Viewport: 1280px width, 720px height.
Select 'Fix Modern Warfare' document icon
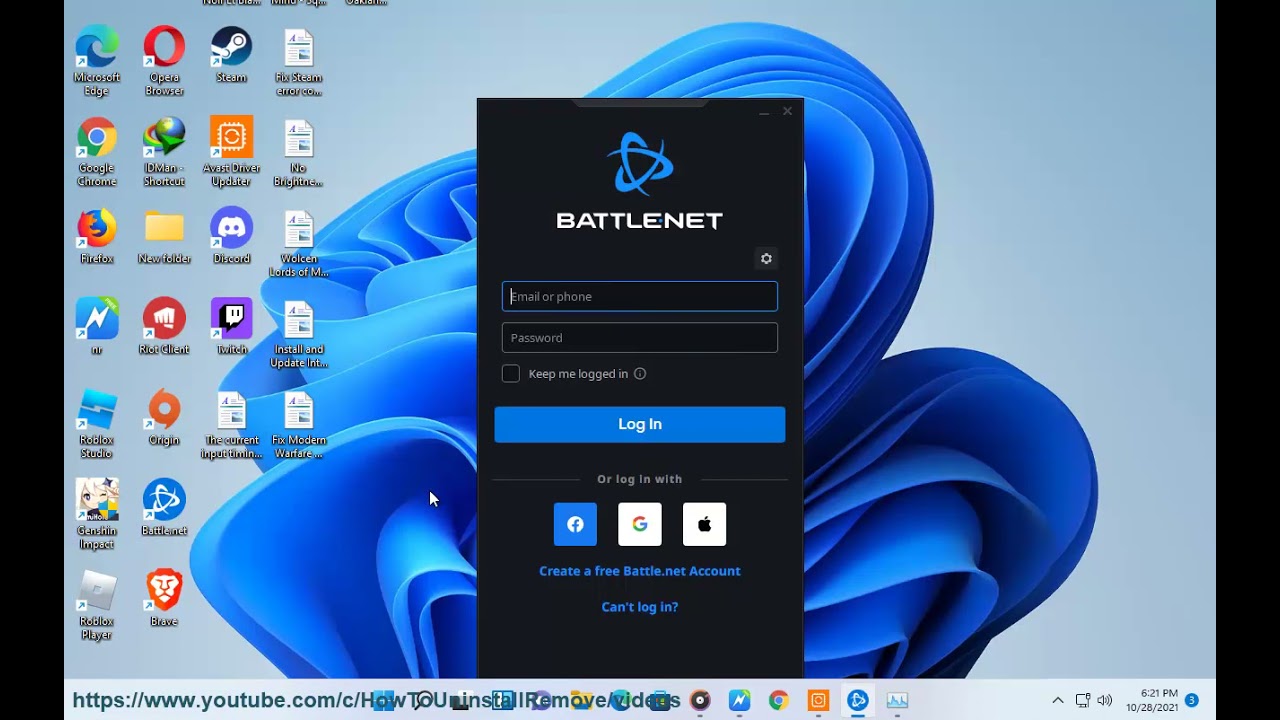pyautogui.click(x=298, y=425)
